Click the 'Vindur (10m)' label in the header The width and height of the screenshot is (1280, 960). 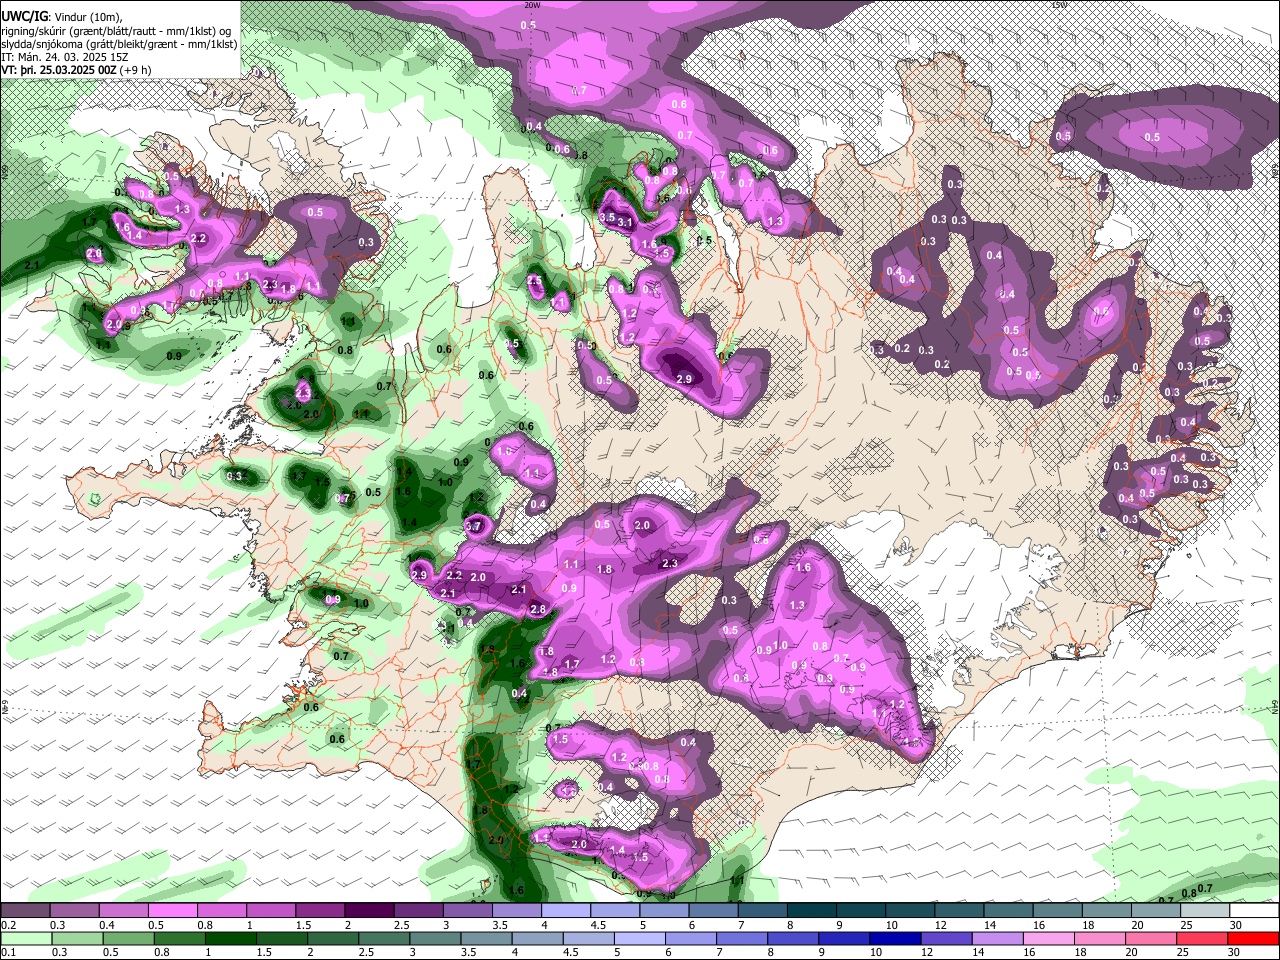point(85,17)
